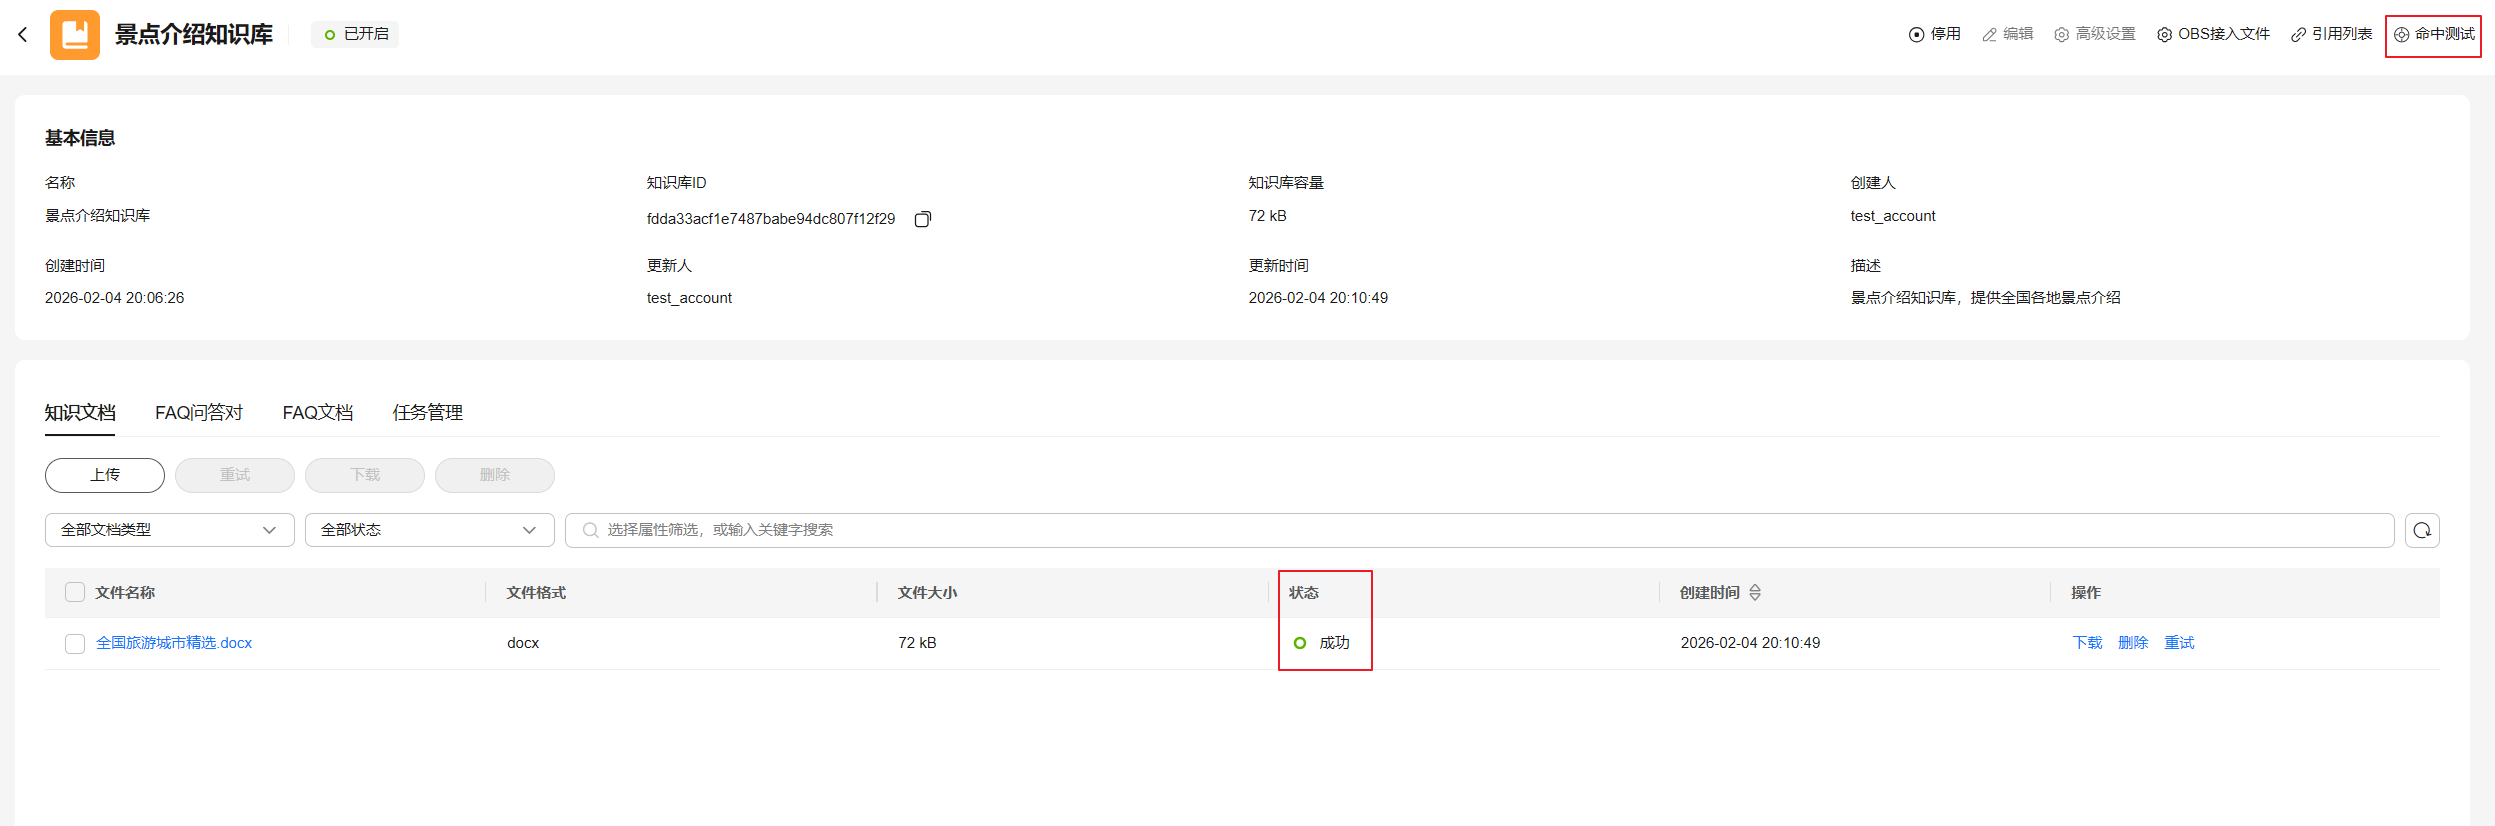Screen dimensions: 2495x826
Task: Refresh the document list
Action: 2422,530
